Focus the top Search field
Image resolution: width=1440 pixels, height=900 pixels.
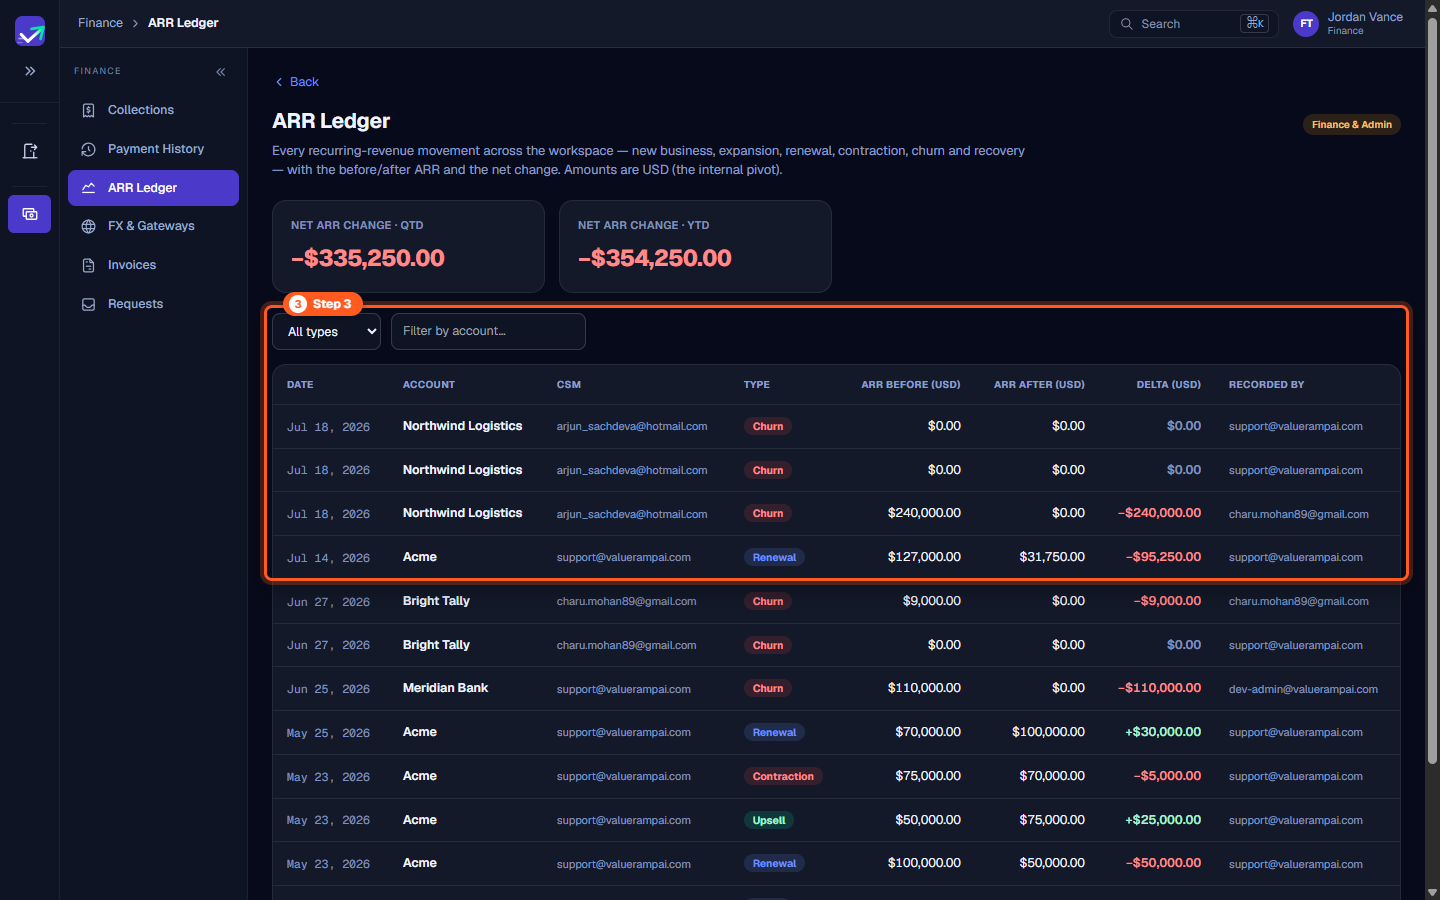click(x=1193, y=24)
